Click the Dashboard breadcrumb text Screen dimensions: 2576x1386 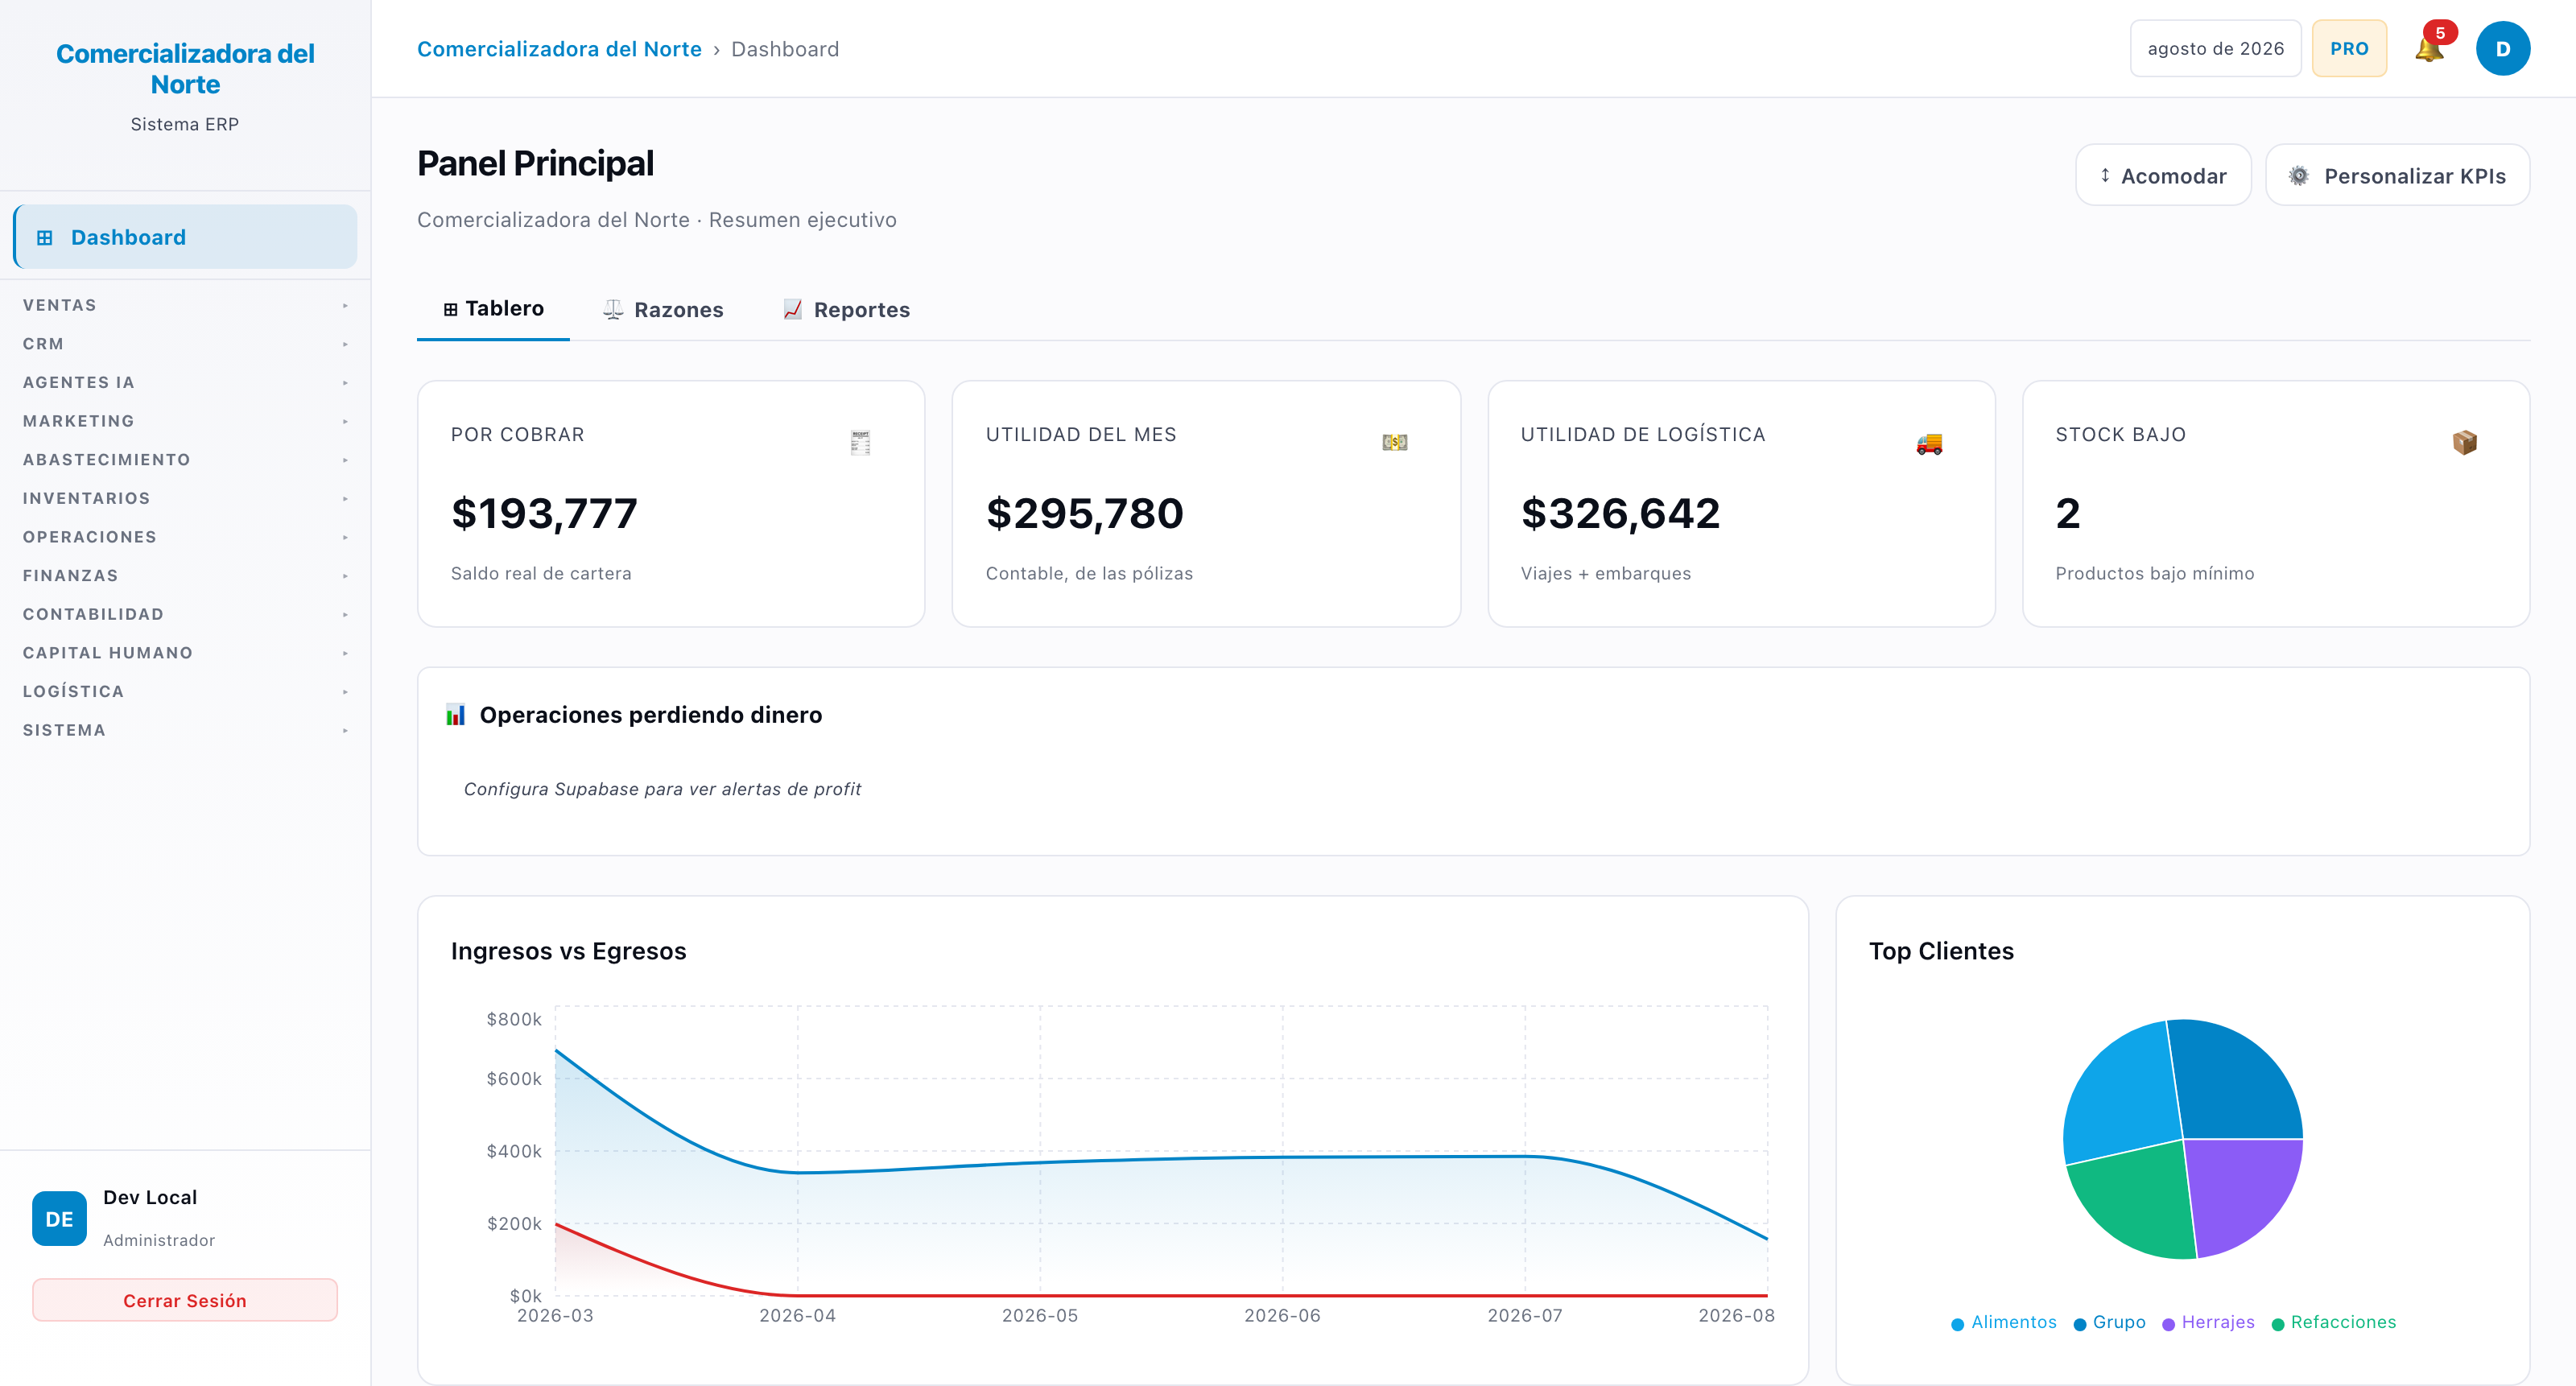[785, 49]
